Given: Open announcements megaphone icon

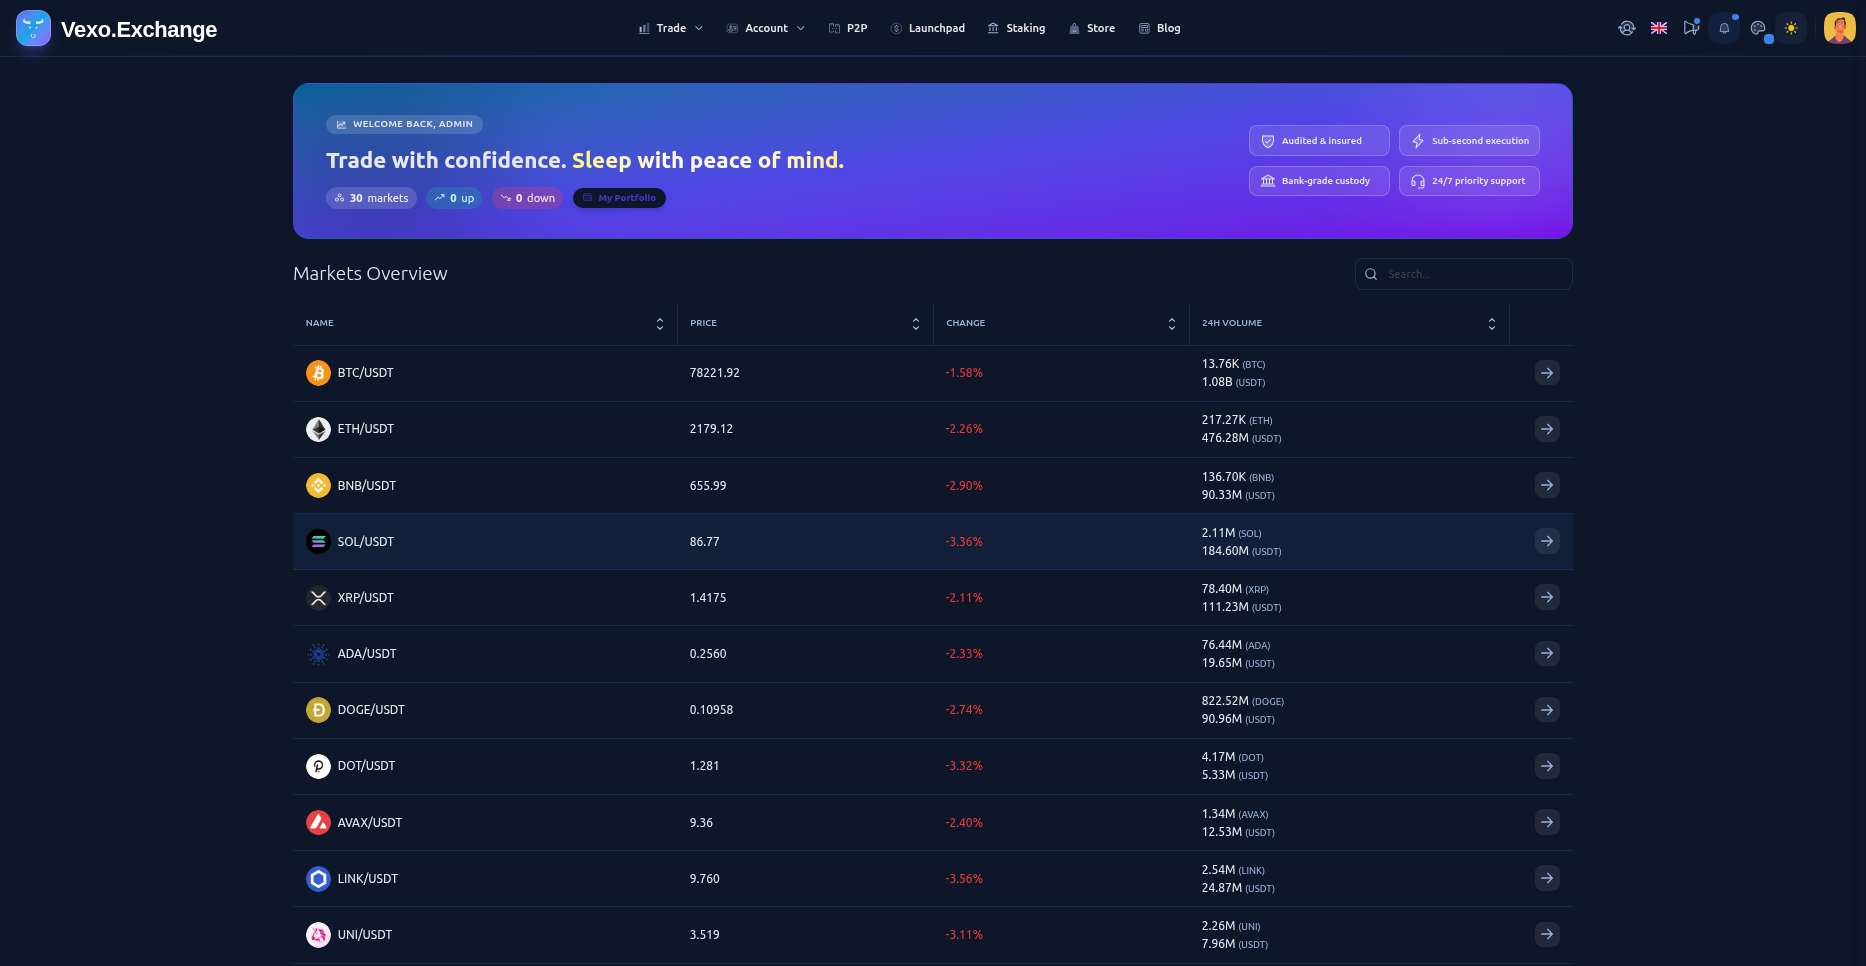Looking at the screenshot, I should click(1691, 28).
